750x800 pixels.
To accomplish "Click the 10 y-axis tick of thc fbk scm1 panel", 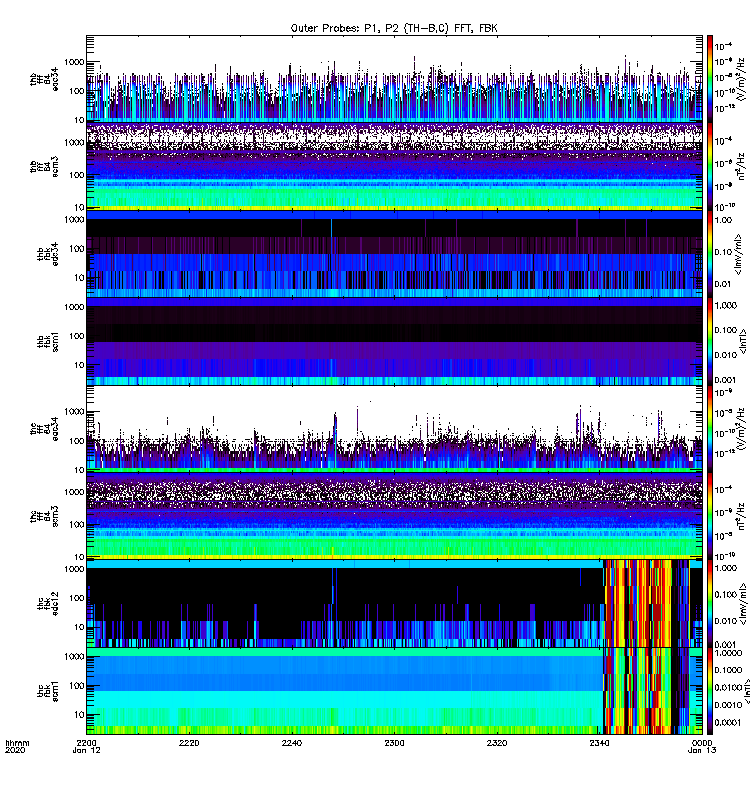I will pos(80,714).
